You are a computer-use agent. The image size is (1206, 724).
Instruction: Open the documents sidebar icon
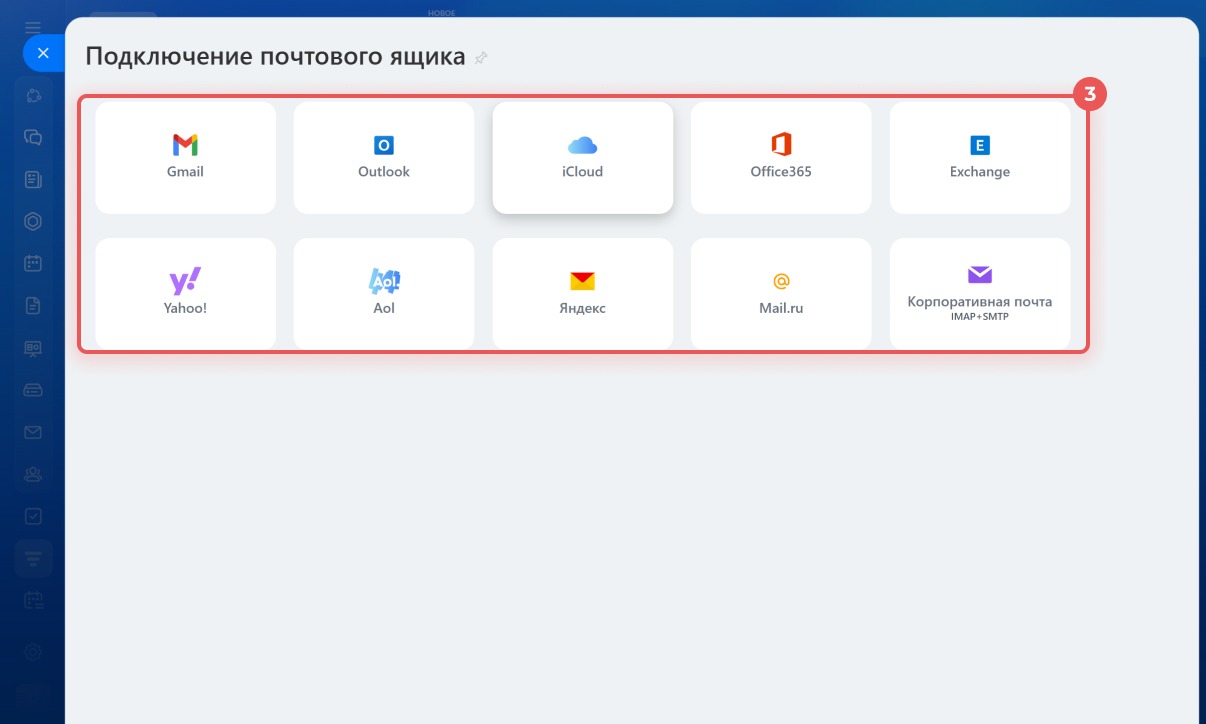tap(33, 306)
